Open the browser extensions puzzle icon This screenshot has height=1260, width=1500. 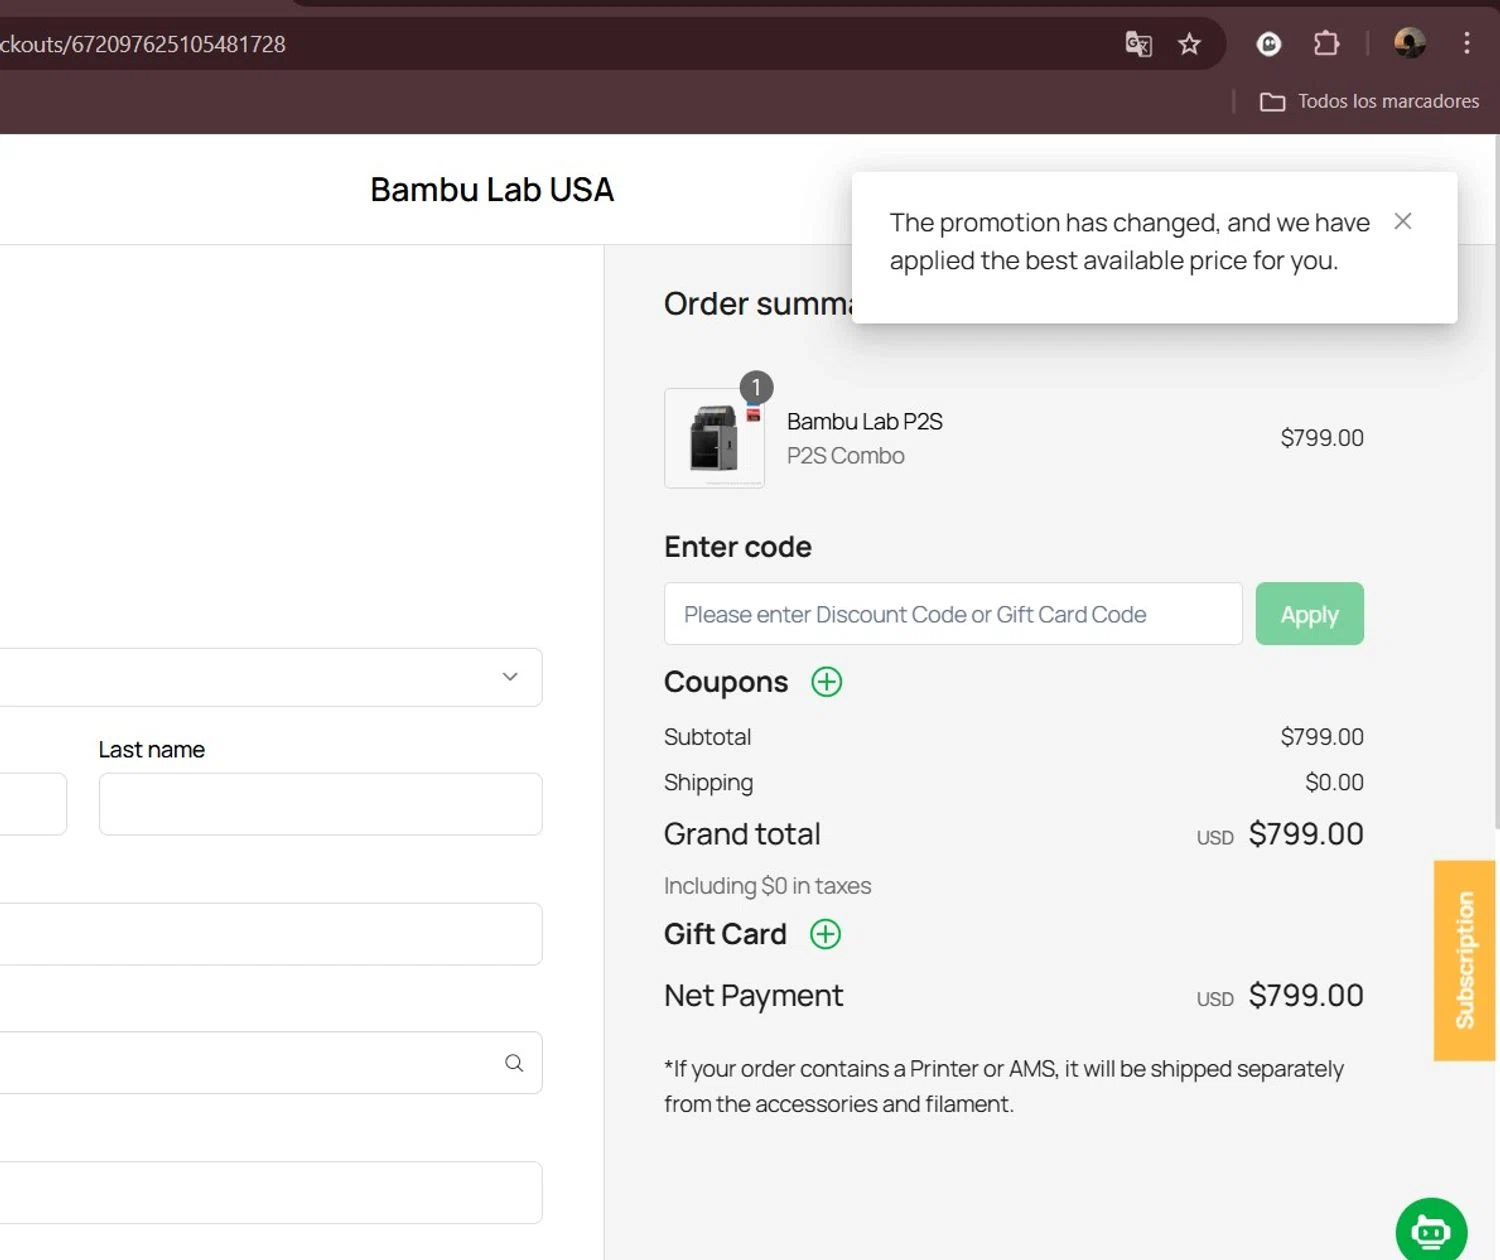pos(1326,44)
